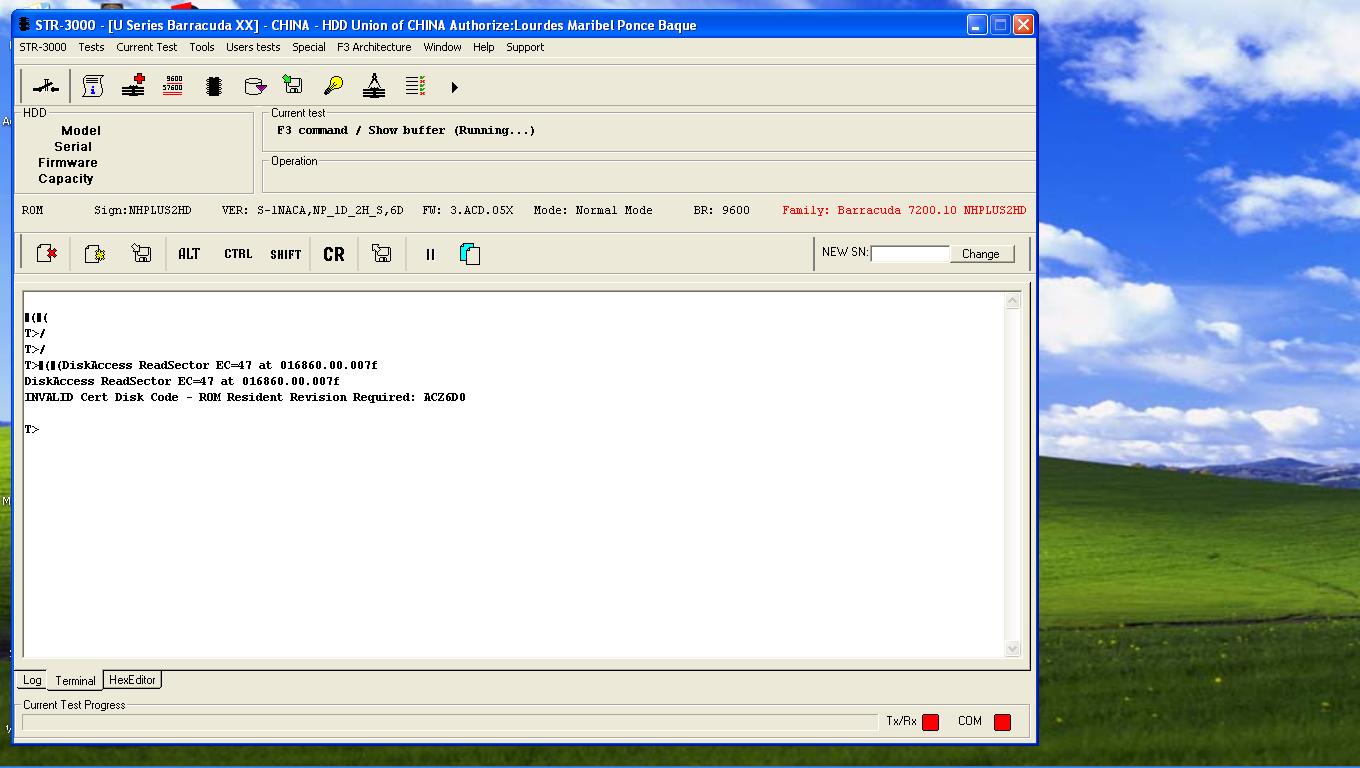Click 'F3 command / Show buffer (Running...)' text
The image size is (1360, 768).
tap(406, 130)
